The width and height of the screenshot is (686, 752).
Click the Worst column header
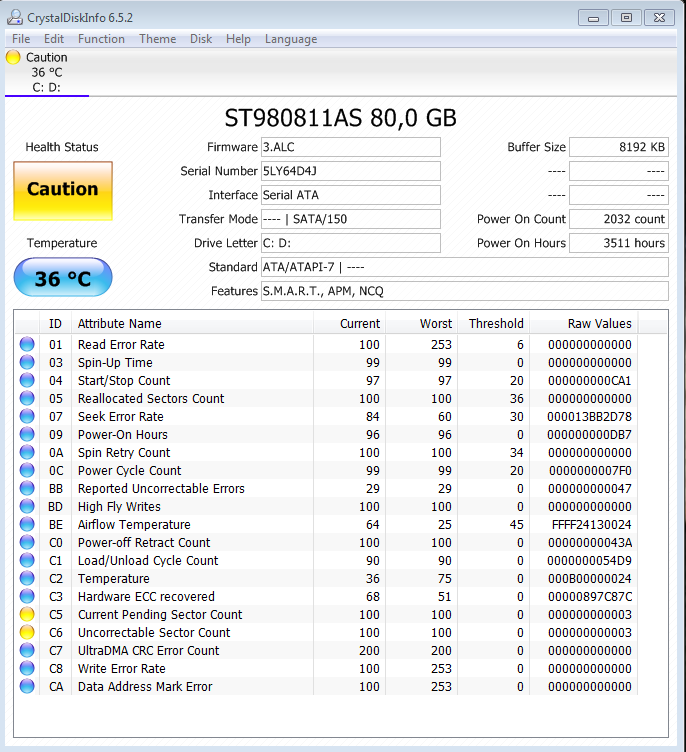point(422,324)
